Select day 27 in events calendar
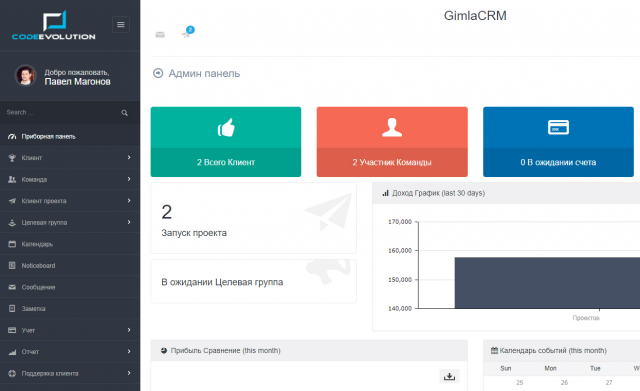This screenshot has height=391, width=640. click(609, 382)
